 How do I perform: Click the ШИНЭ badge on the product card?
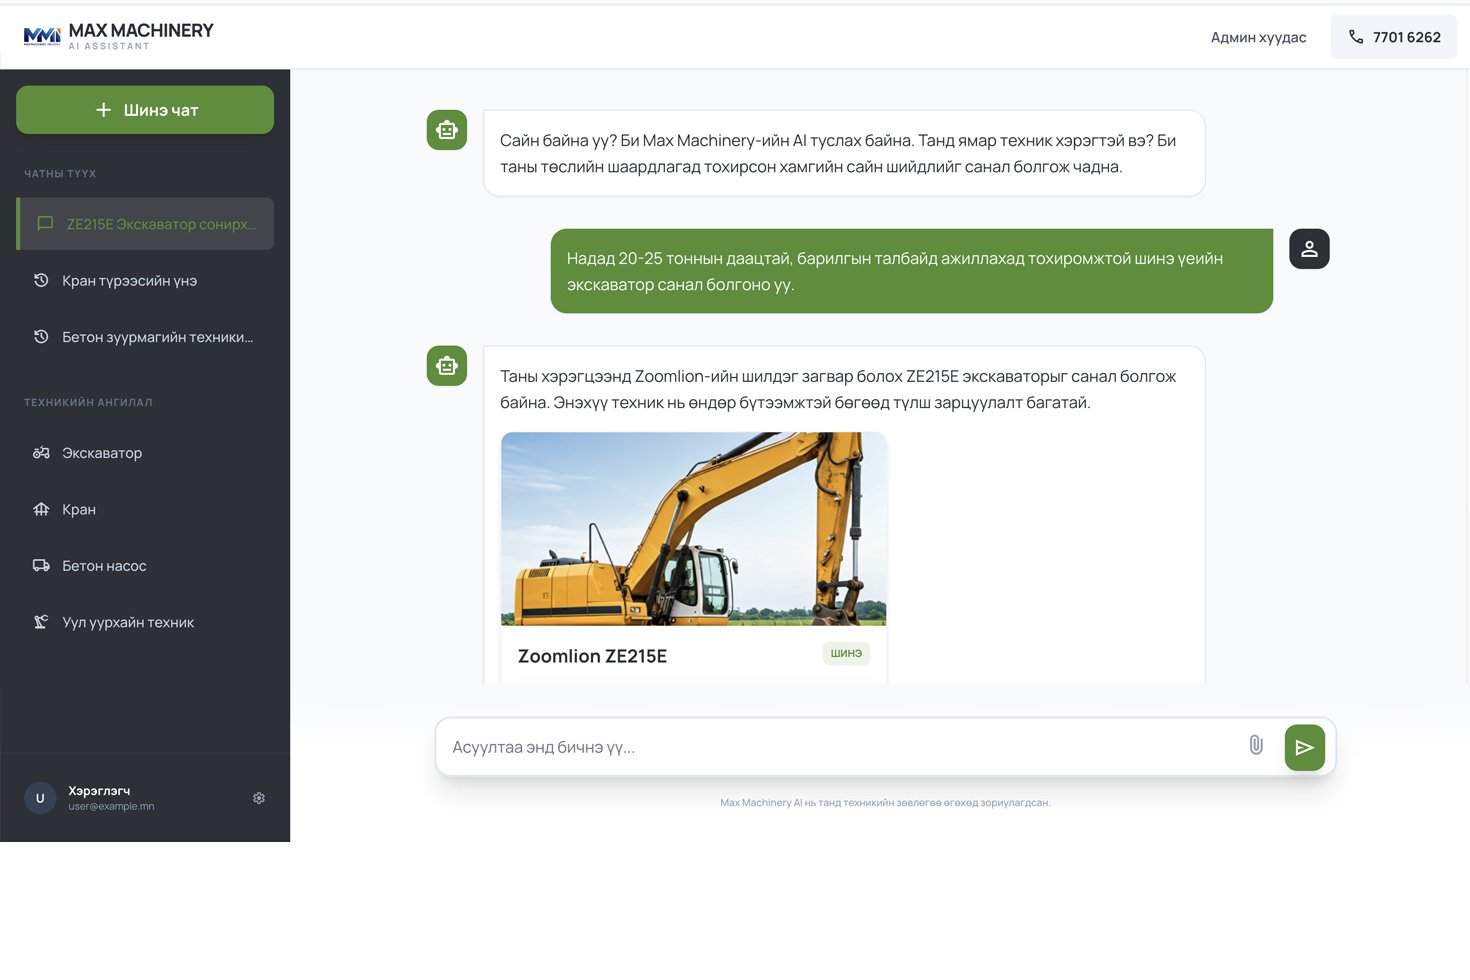coord(846,653)
